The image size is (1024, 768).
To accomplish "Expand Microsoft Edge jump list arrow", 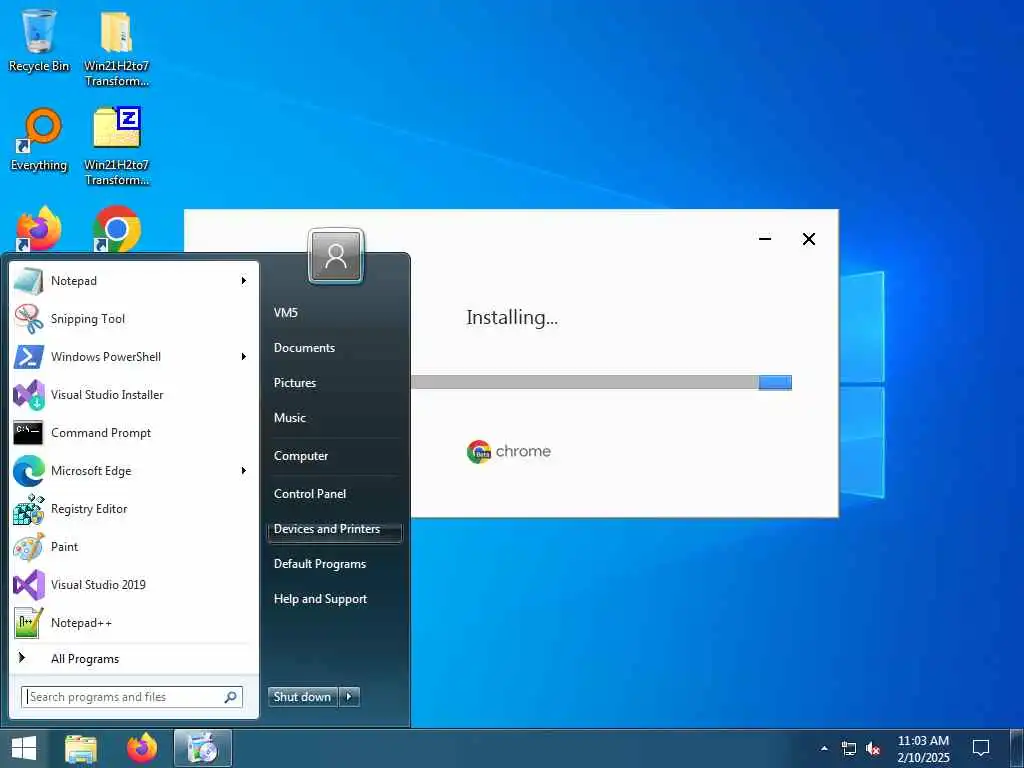I will click(x=244, y=471).
